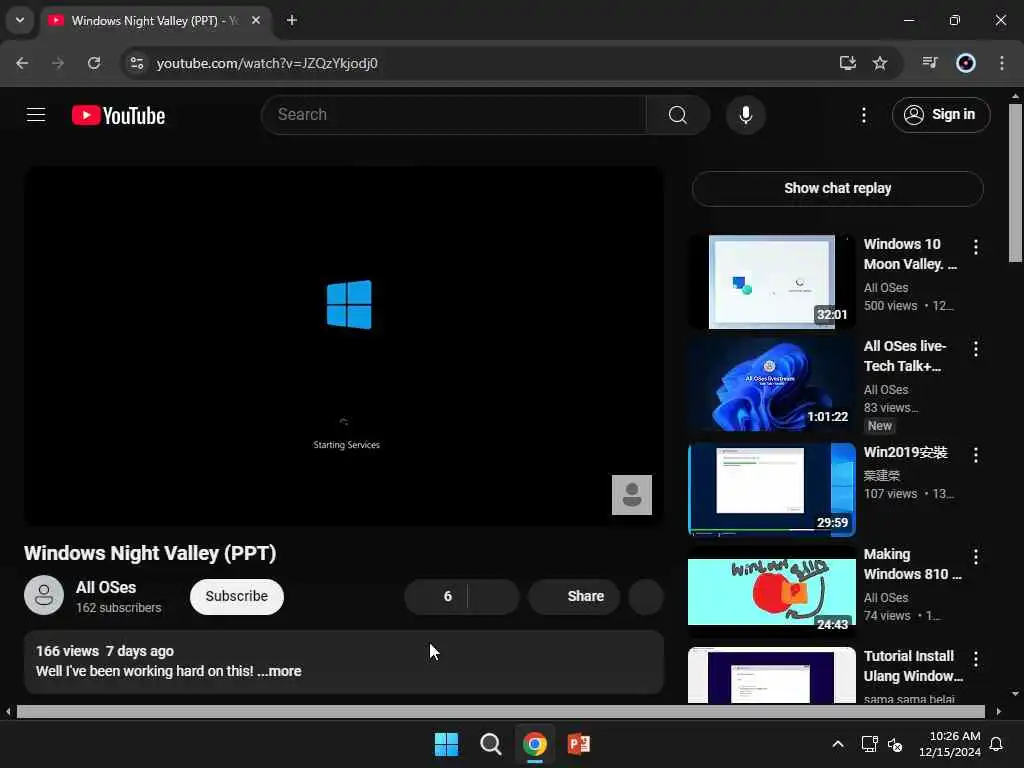Open options for Making Windows 810 video
Image resolution: width=1024 pixels, height=768 pixels.
[975, 557]
